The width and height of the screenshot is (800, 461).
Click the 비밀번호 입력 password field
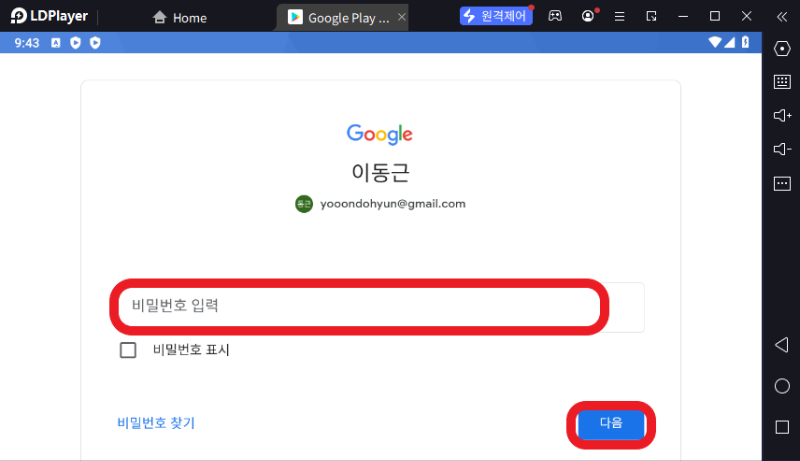point(378,306)
